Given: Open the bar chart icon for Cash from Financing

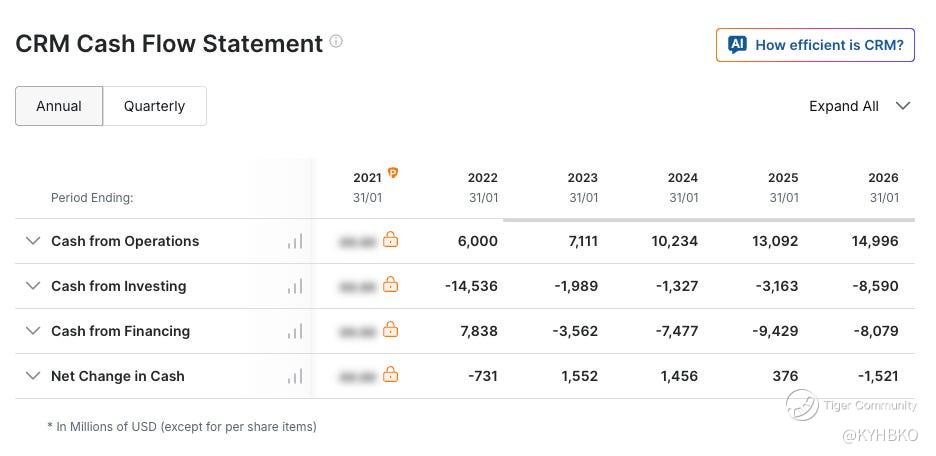Looking at the screenshot, I should click(x=295, y=331).
